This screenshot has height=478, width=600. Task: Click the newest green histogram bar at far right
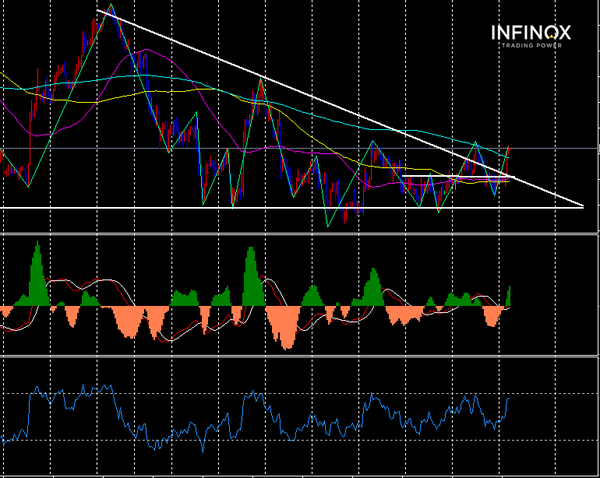(x=509, y=295)
